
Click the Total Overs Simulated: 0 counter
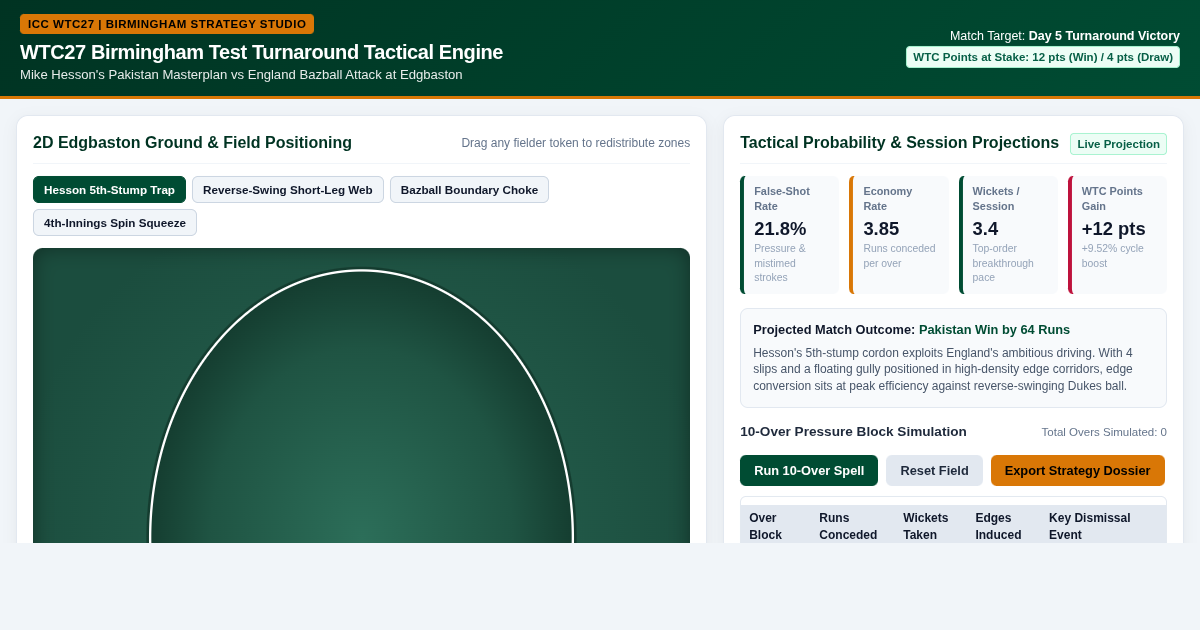pyautogui.click(x=1104, y=432)
